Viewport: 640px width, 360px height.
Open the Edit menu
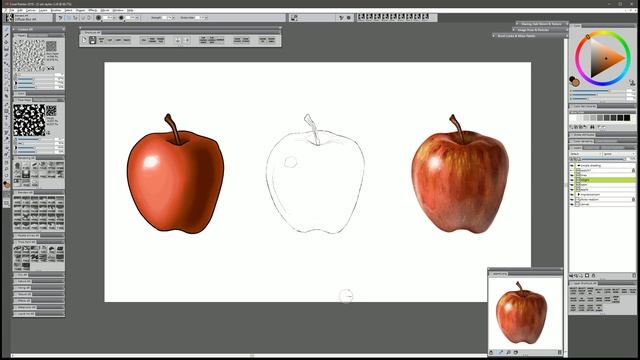20,10
